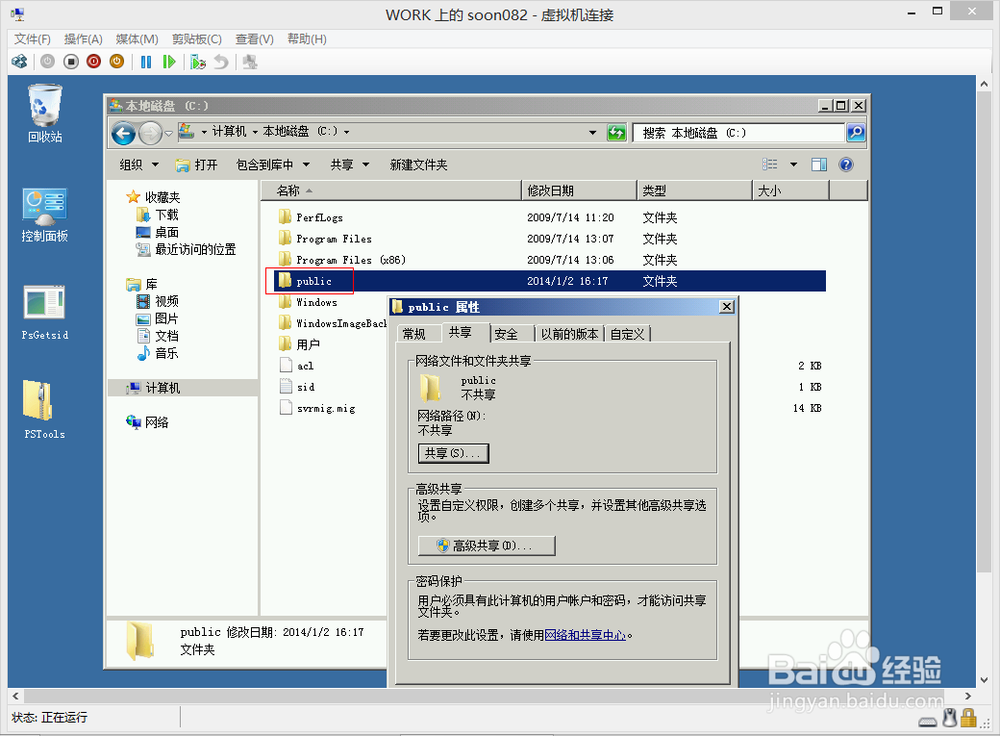This screenshot has height=736, width=1000.
Task: Click the 共享(S)... button
Action: 453,453
